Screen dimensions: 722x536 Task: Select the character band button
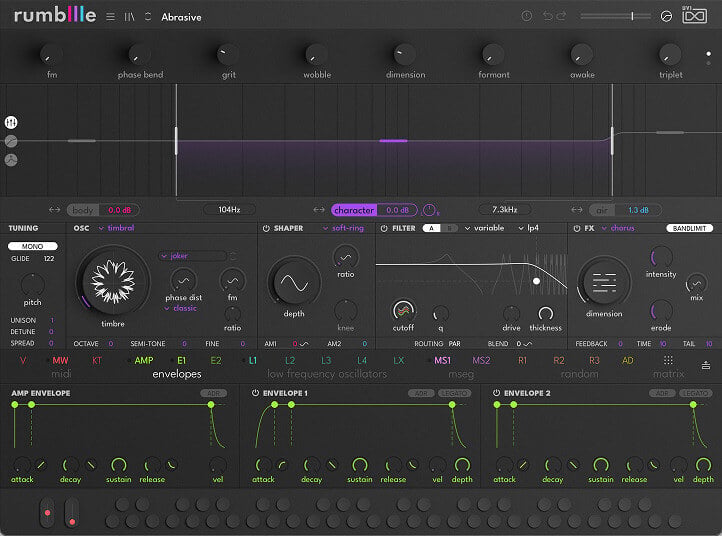click(x=354, y=210)
